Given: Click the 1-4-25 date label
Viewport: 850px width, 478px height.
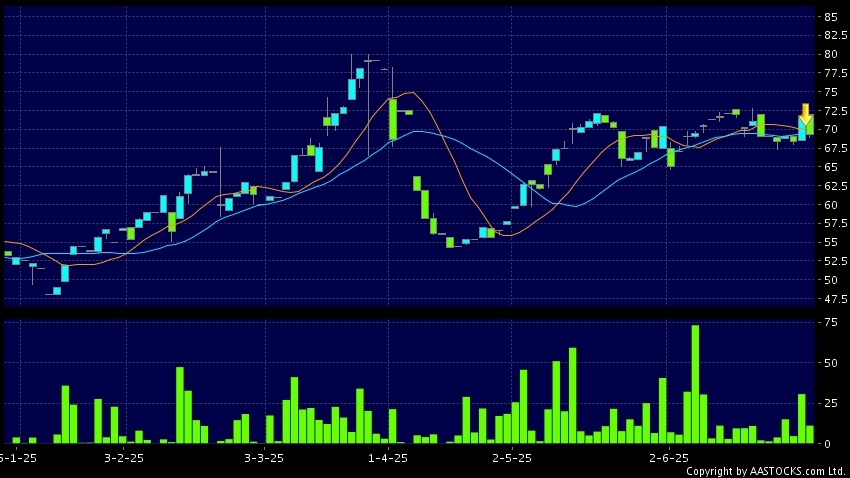Looking at the screenshot, I should [388, 458].
